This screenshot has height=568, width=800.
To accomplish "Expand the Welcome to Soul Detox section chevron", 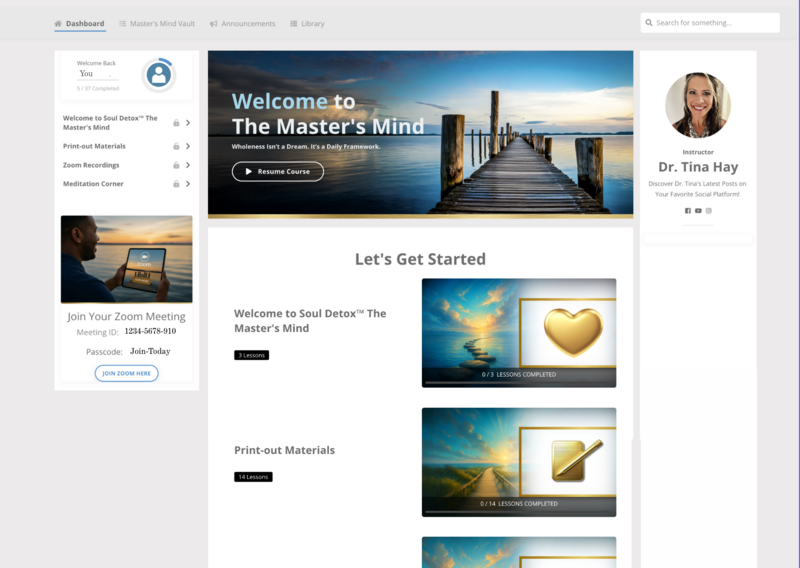I will [188, 123].
